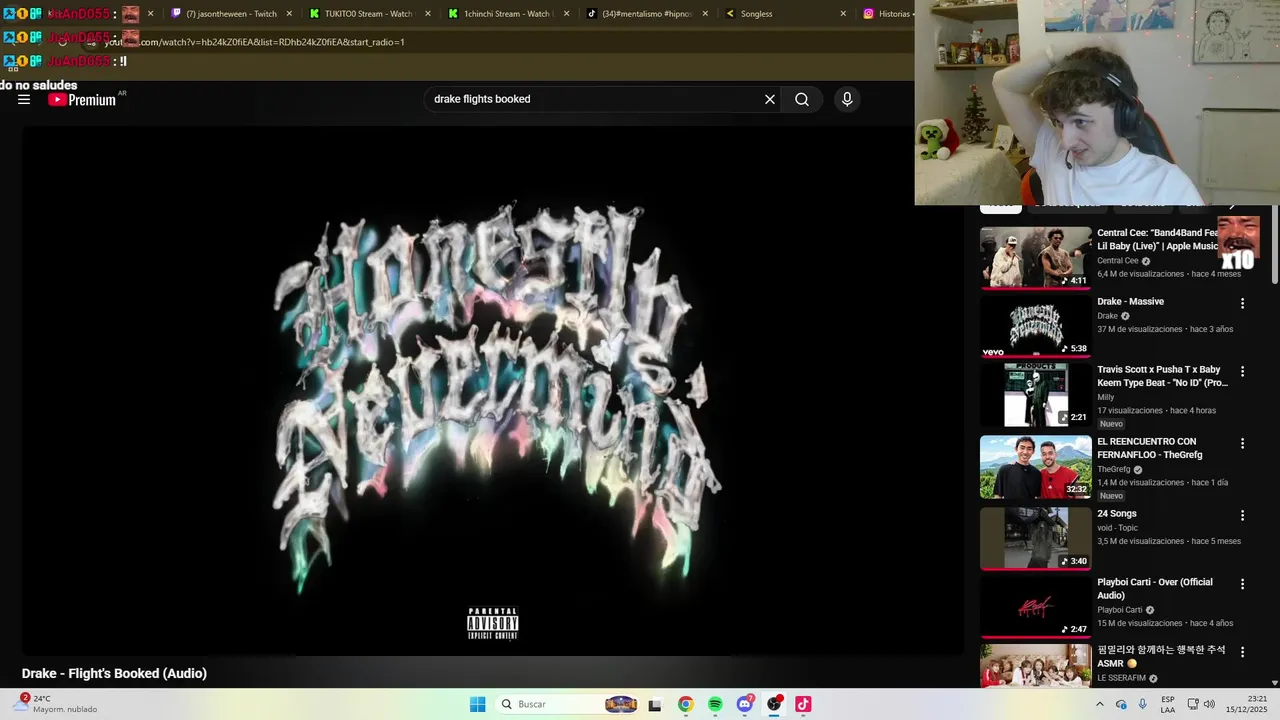Image resolution: width=1280 pixels, height=720 pixels.
Task: Open TikTok from the taskbar
Action: (803, 704)
